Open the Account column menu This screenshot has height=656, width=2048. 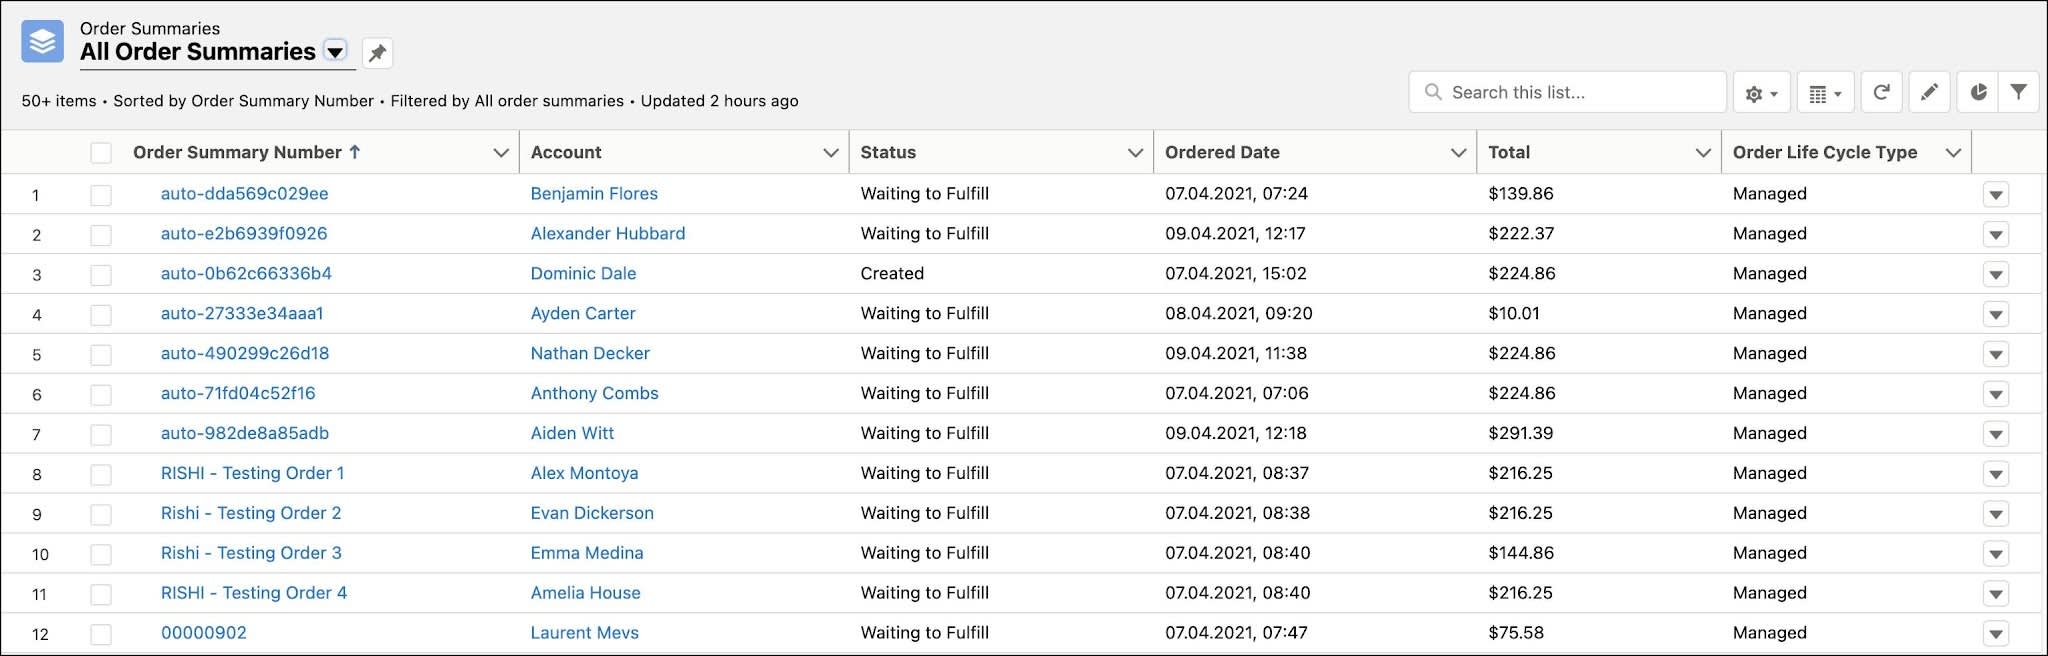(830, 153)
